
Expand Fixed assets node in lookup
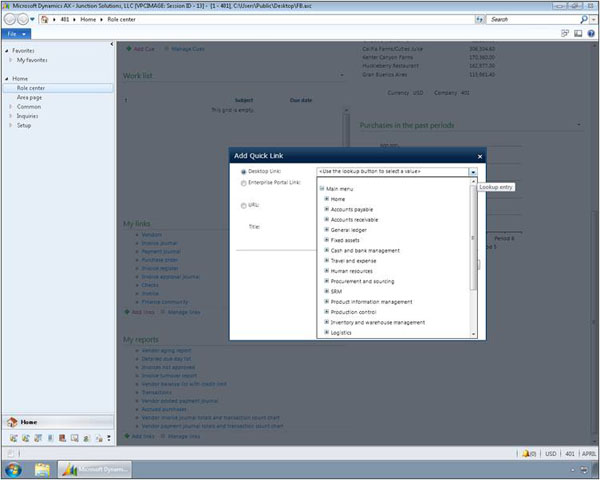pyautogui.click(x=327, y=240)
